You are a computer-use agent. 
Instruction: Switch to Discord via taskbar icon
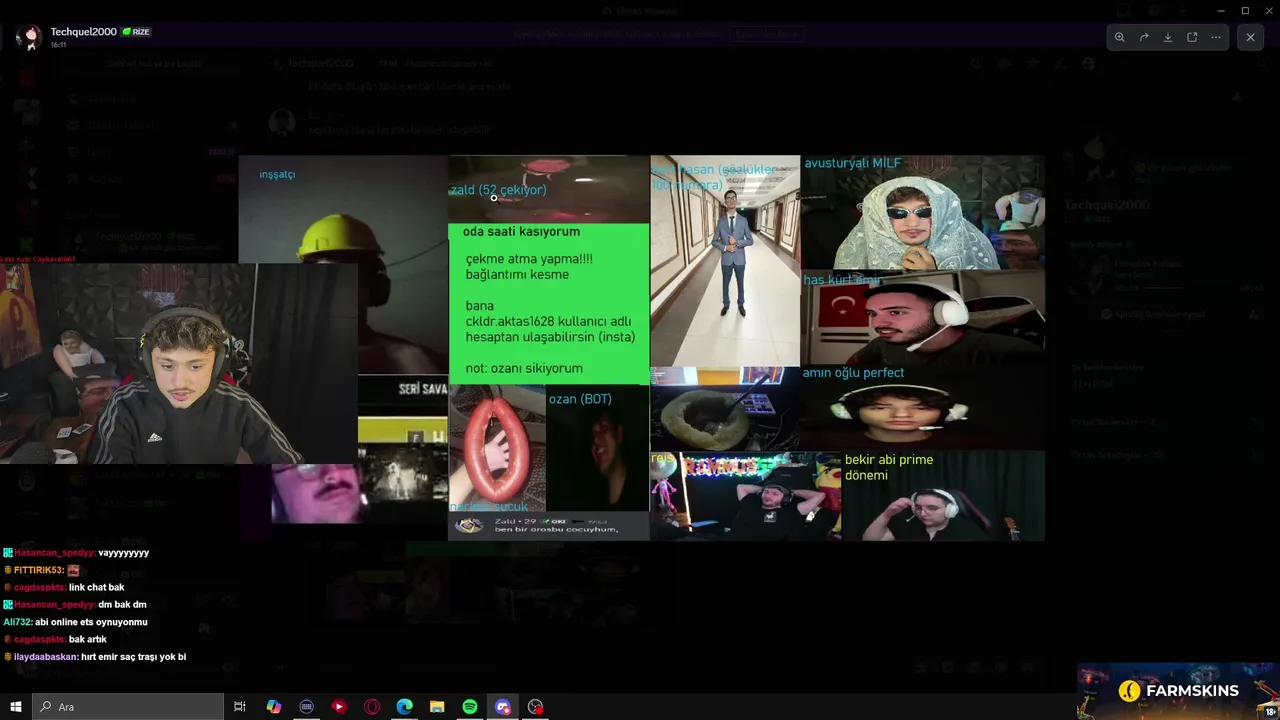click(x=503, y=707)
